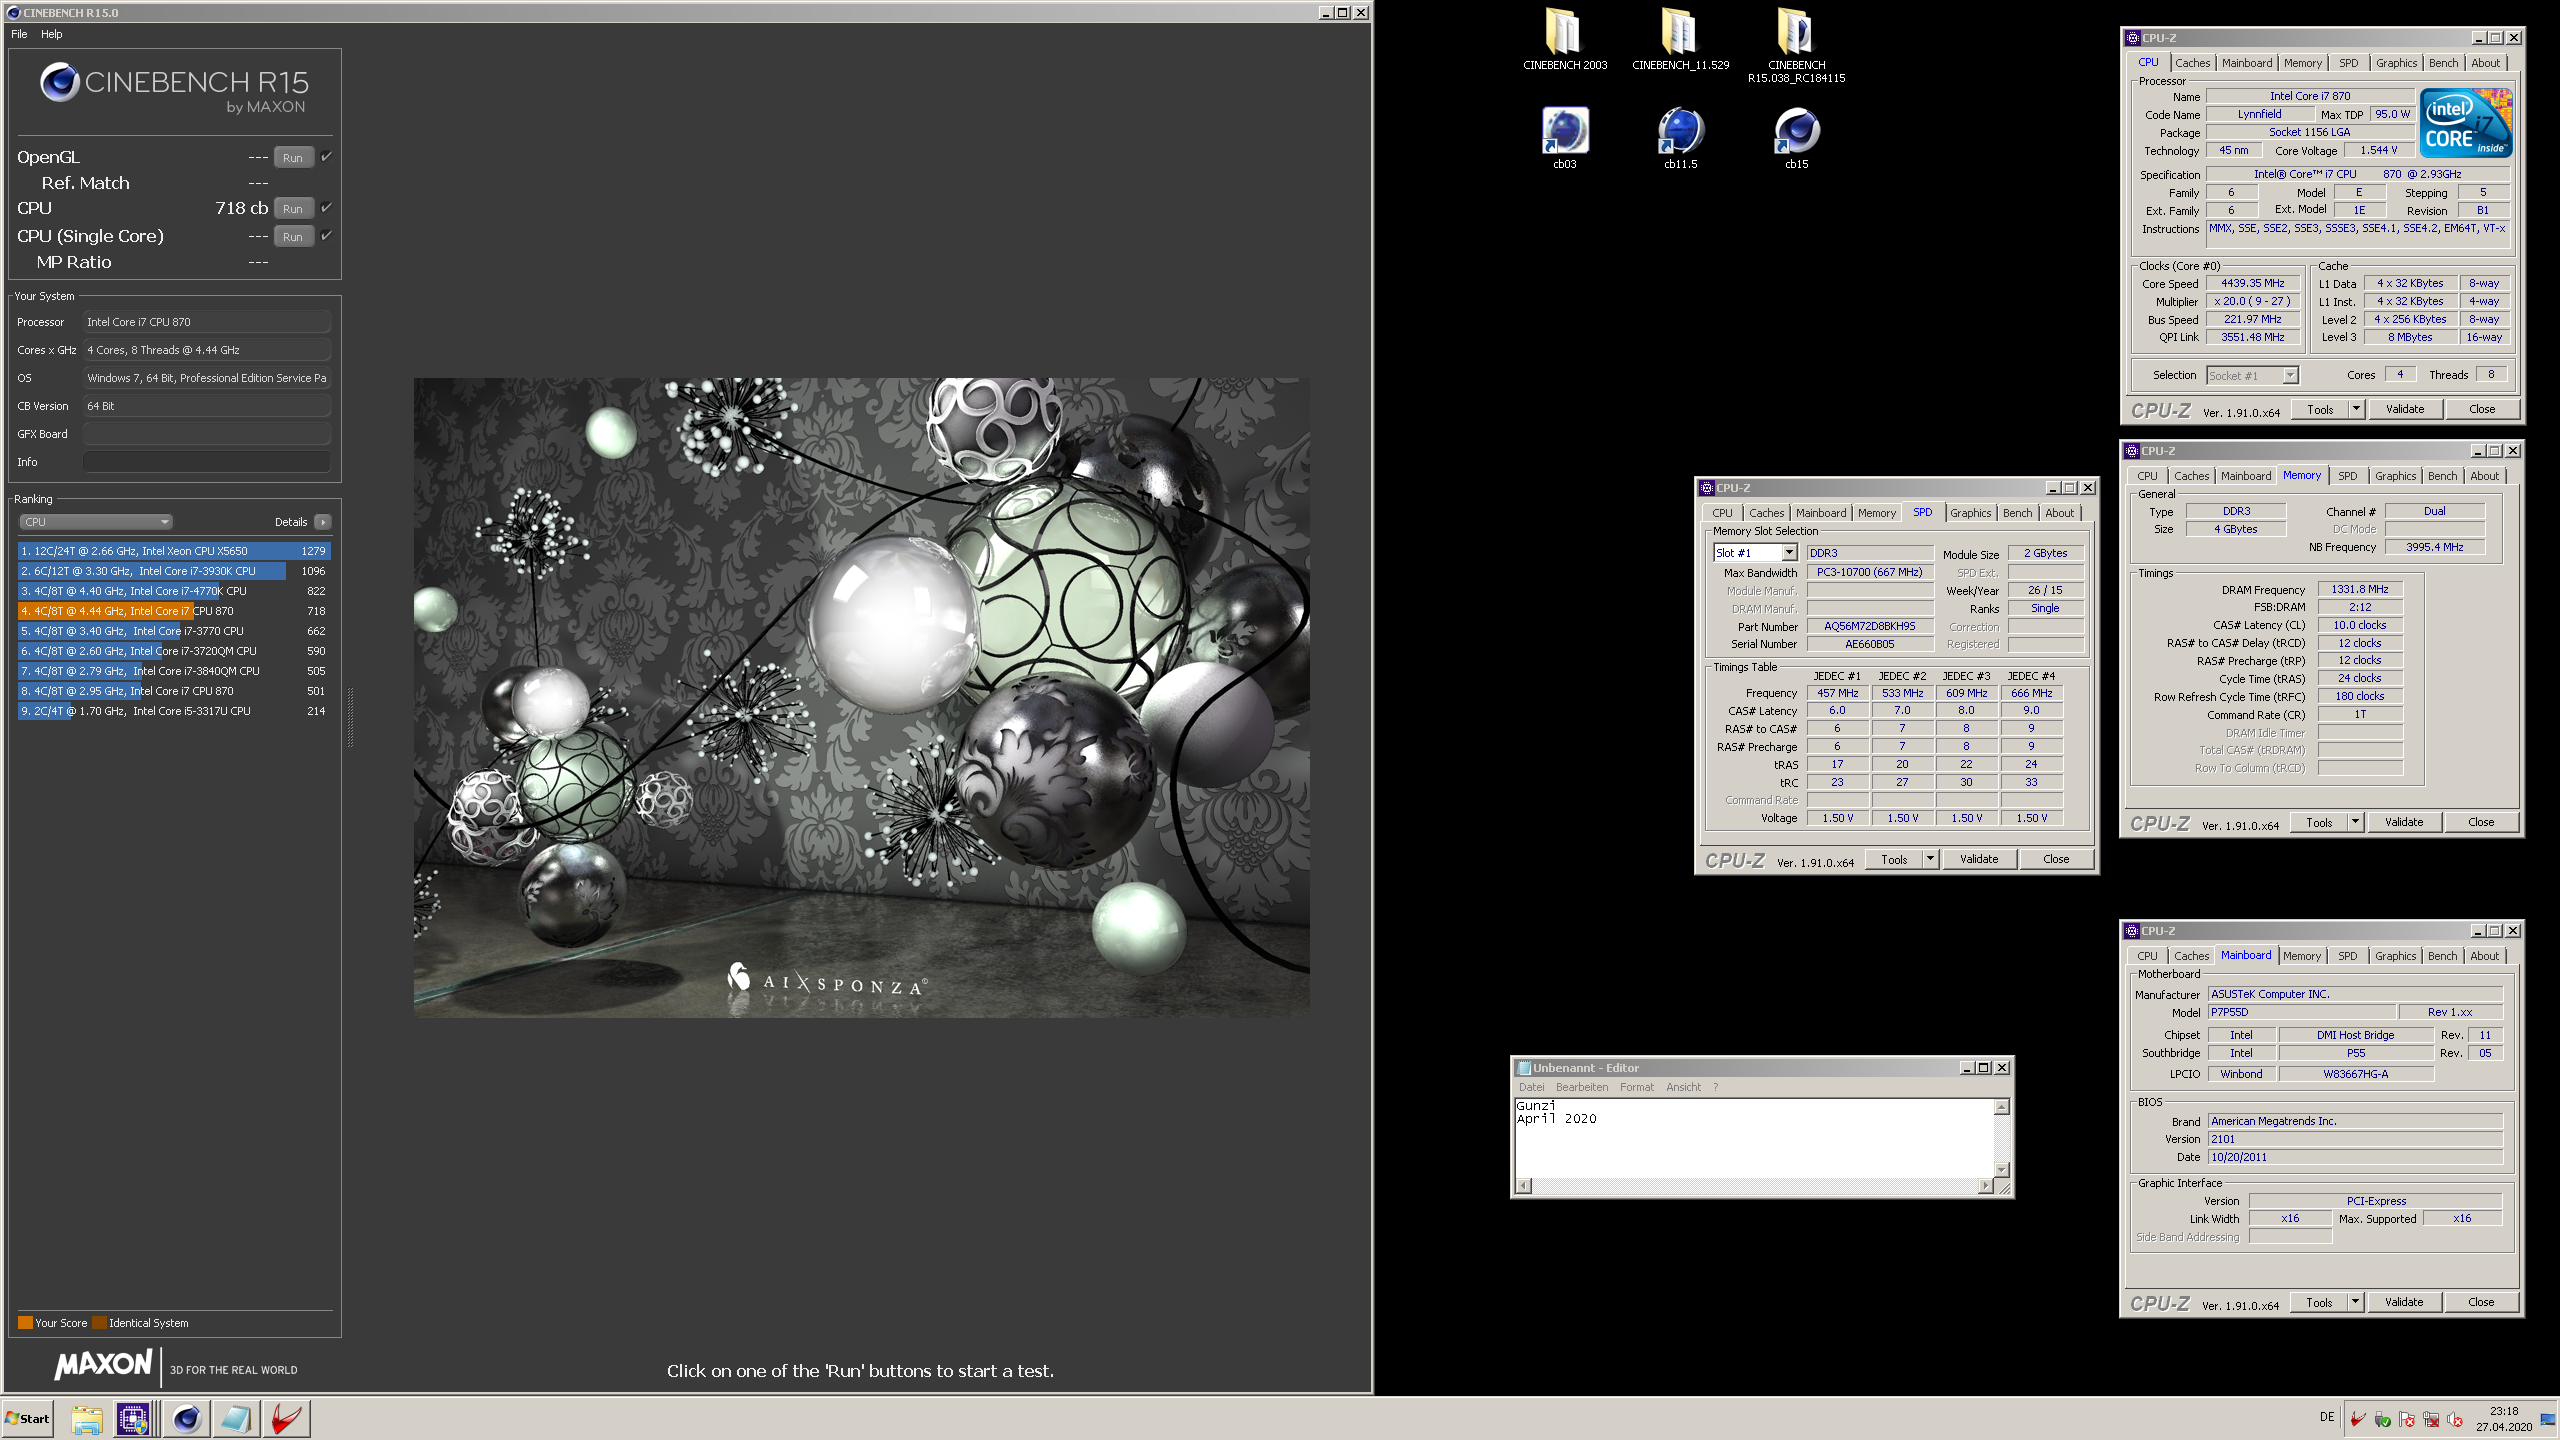The image size is (2560, 1440).
Task: Click Validate in CPU-Z Memory window
Action: (2403, 822)
